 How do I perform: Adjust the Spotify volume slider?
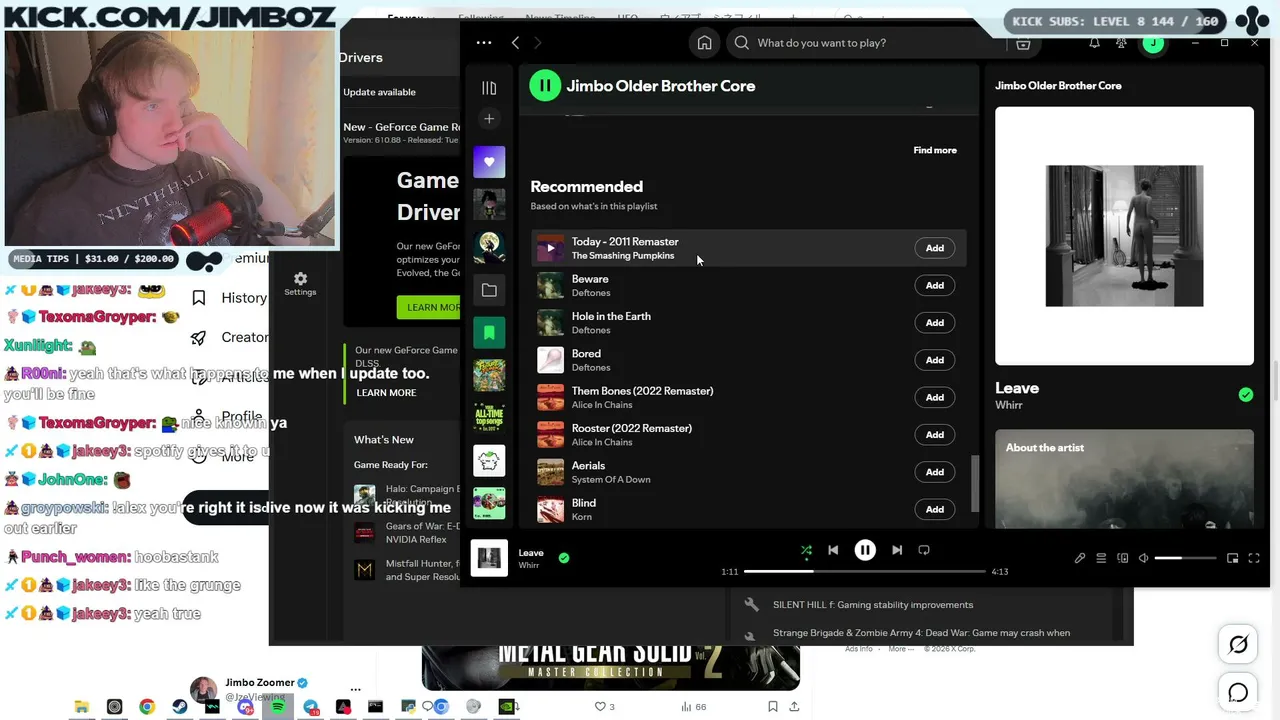[x=1186, y=558]
